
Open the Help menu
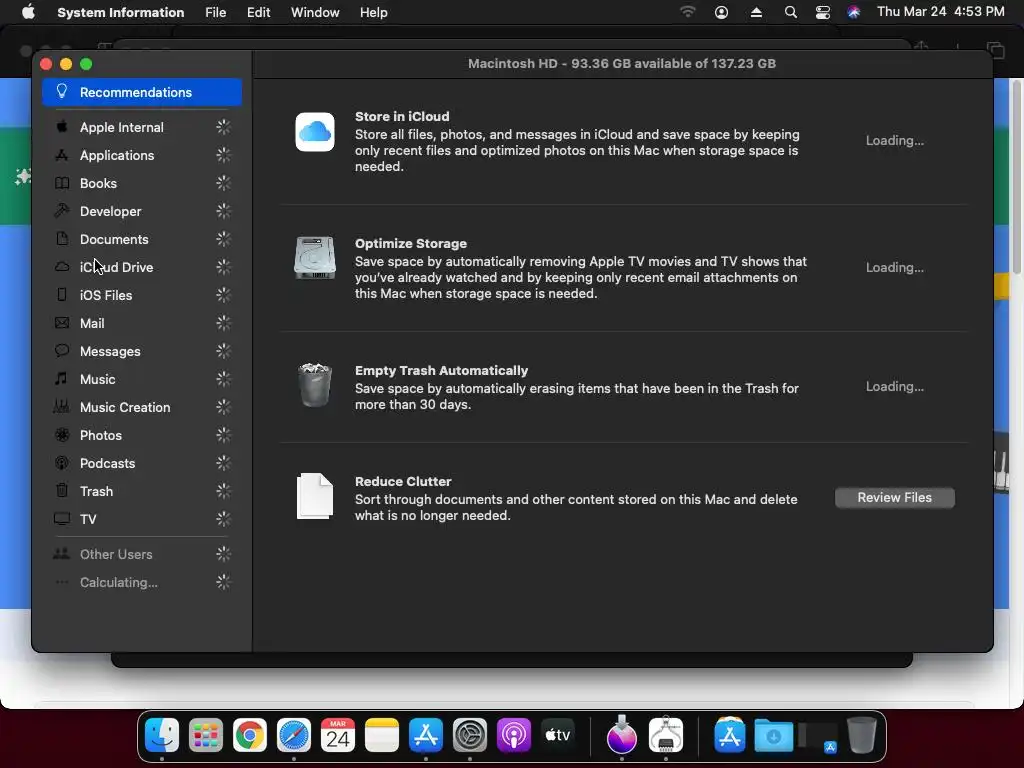[x=374, y=12]
